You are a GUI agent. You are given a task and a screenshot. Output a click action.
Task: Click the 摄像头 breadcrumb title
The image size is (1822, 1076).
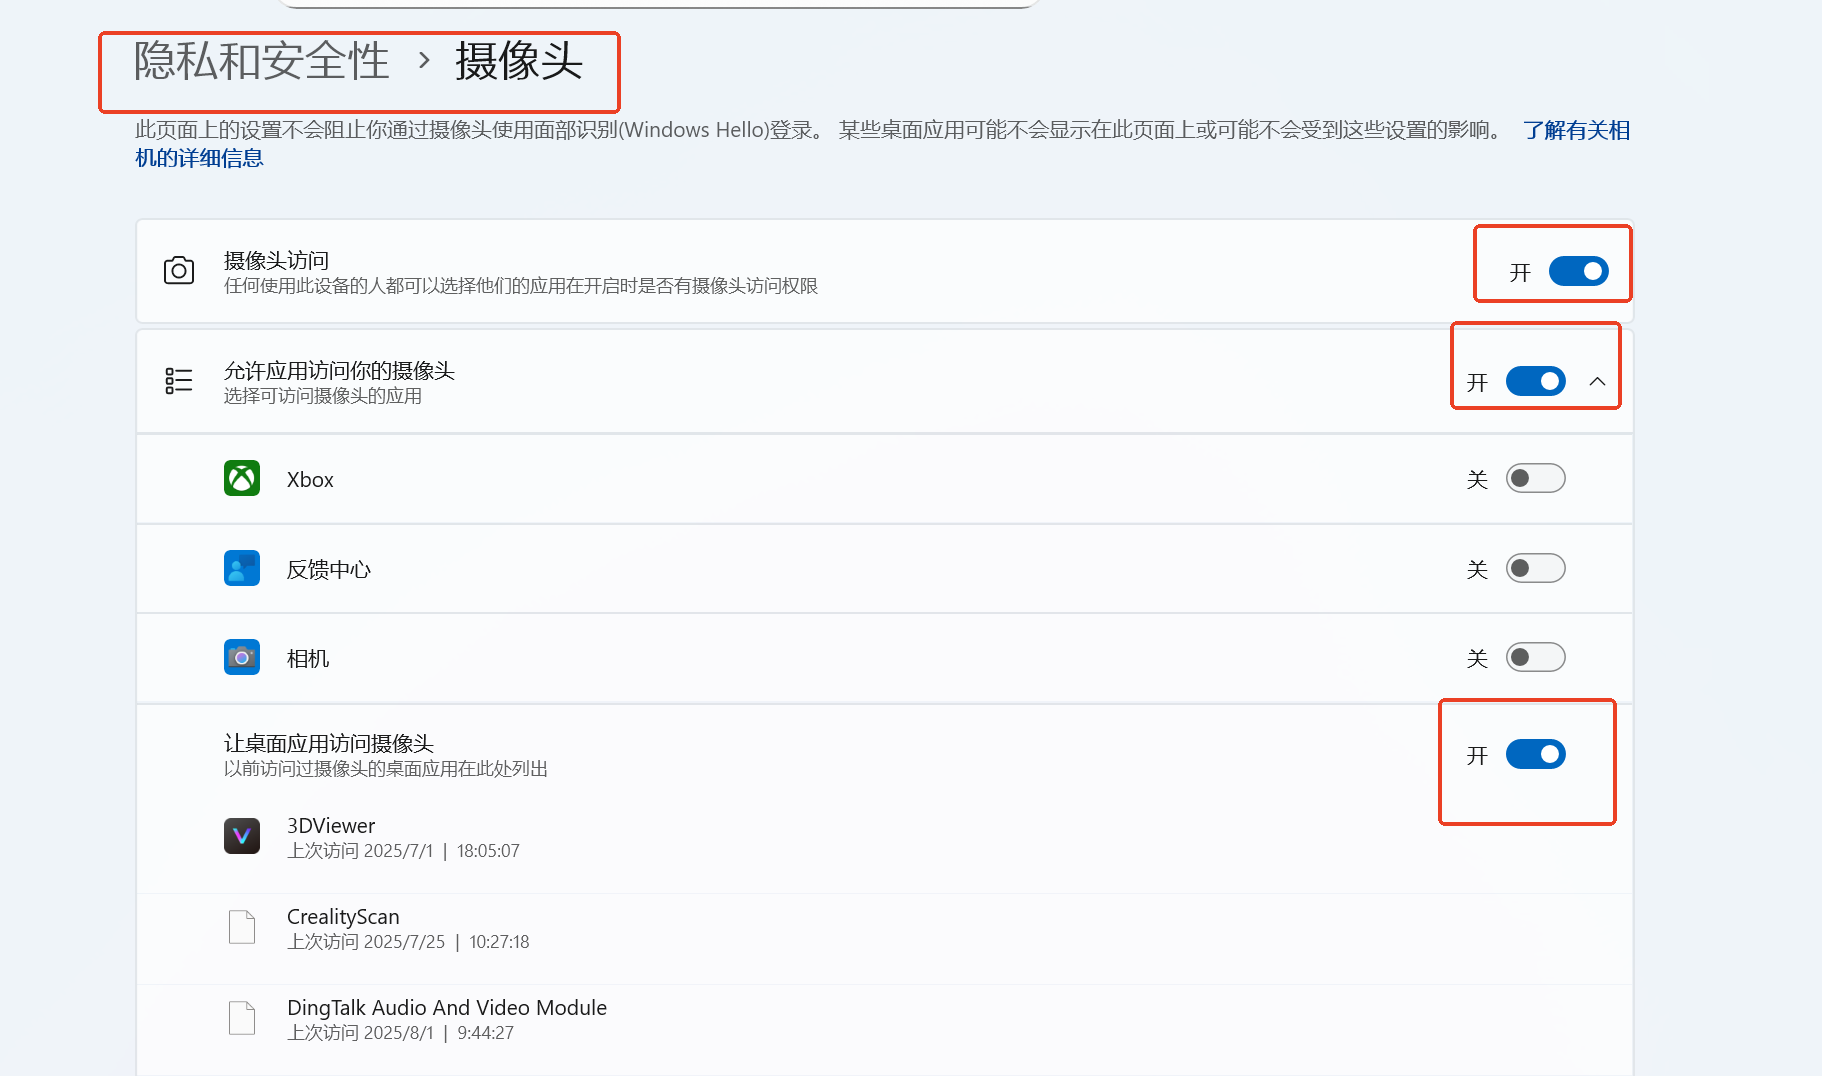click(x=519, y=61)
